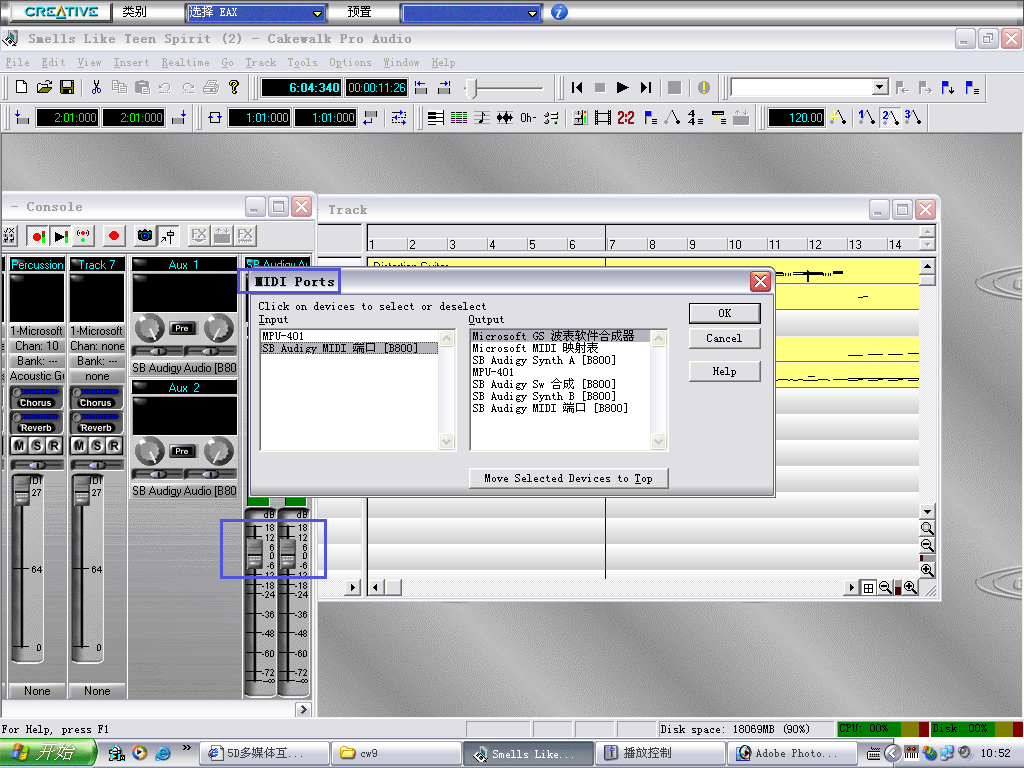
Task: Click OK in MIDI Ports dialog
Action: point(724,313)
